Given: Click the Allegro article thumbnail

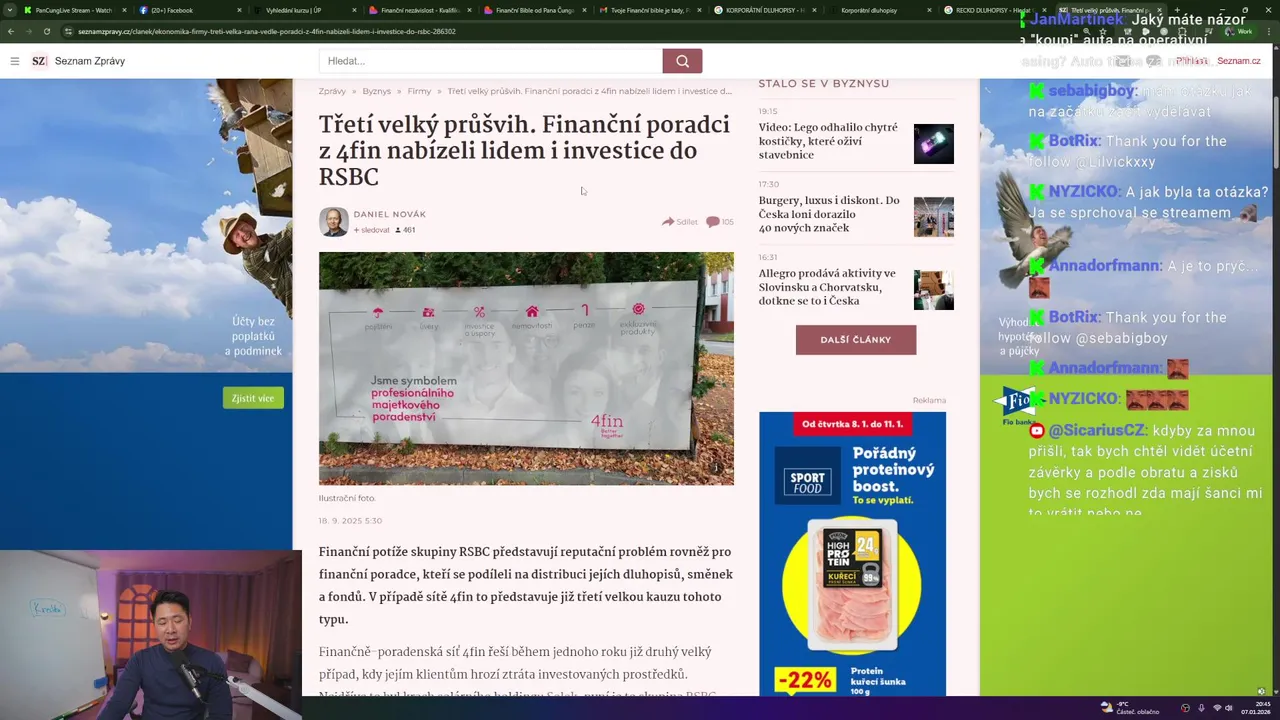Looking at the screenshot, I should click(x=934, y=290).
